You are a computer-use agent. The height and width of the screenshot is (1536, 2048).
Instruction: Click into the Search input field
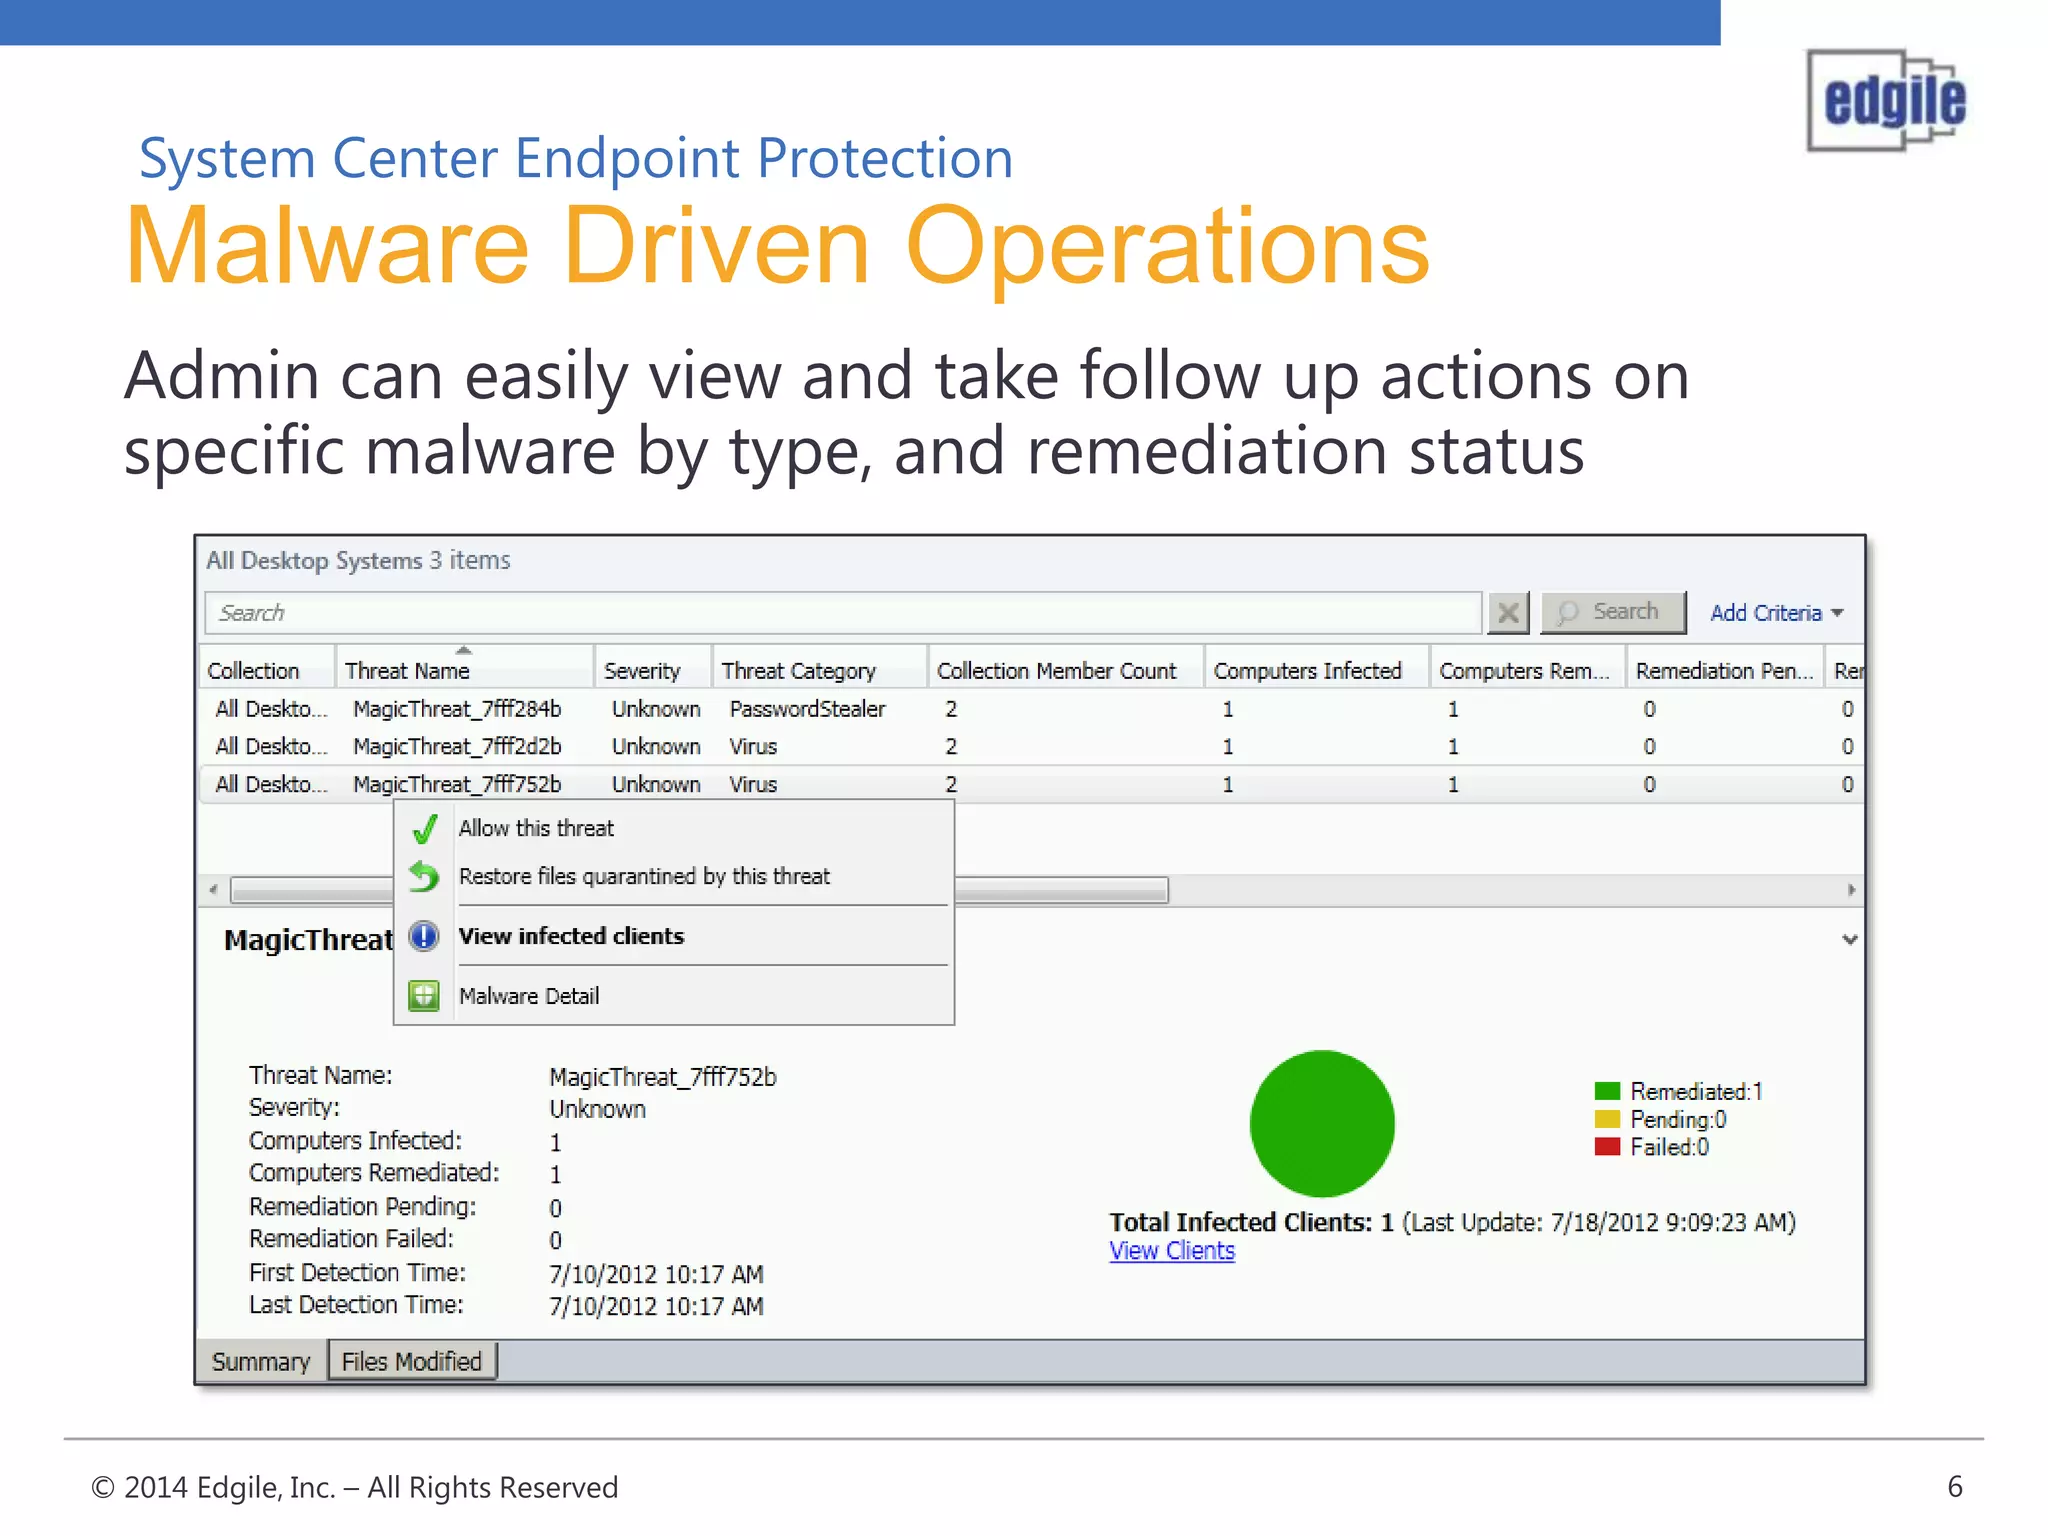tap(843, 613)
